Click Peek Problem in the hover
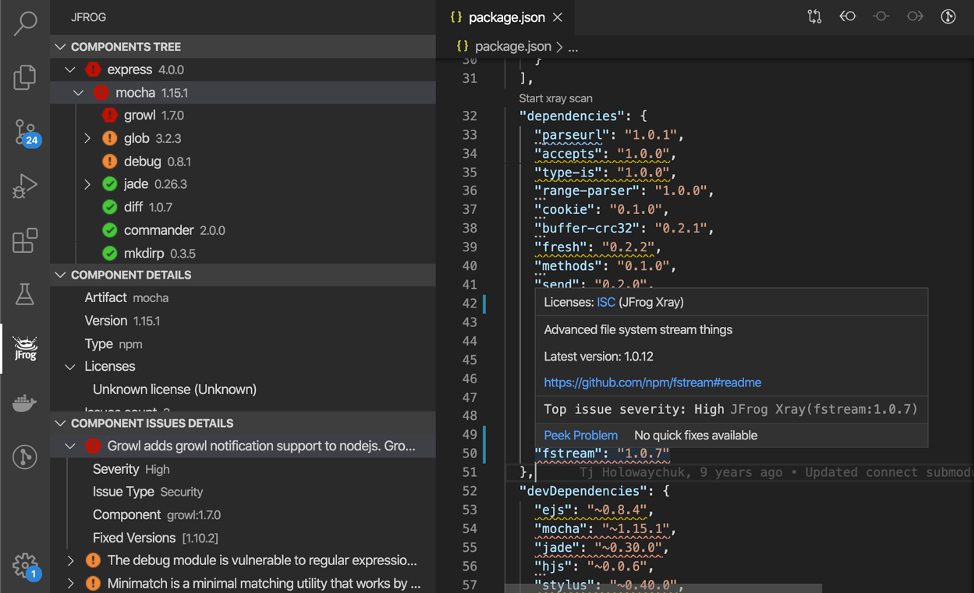The height and width of the screenshot is (593, 974). pos(580,435)
